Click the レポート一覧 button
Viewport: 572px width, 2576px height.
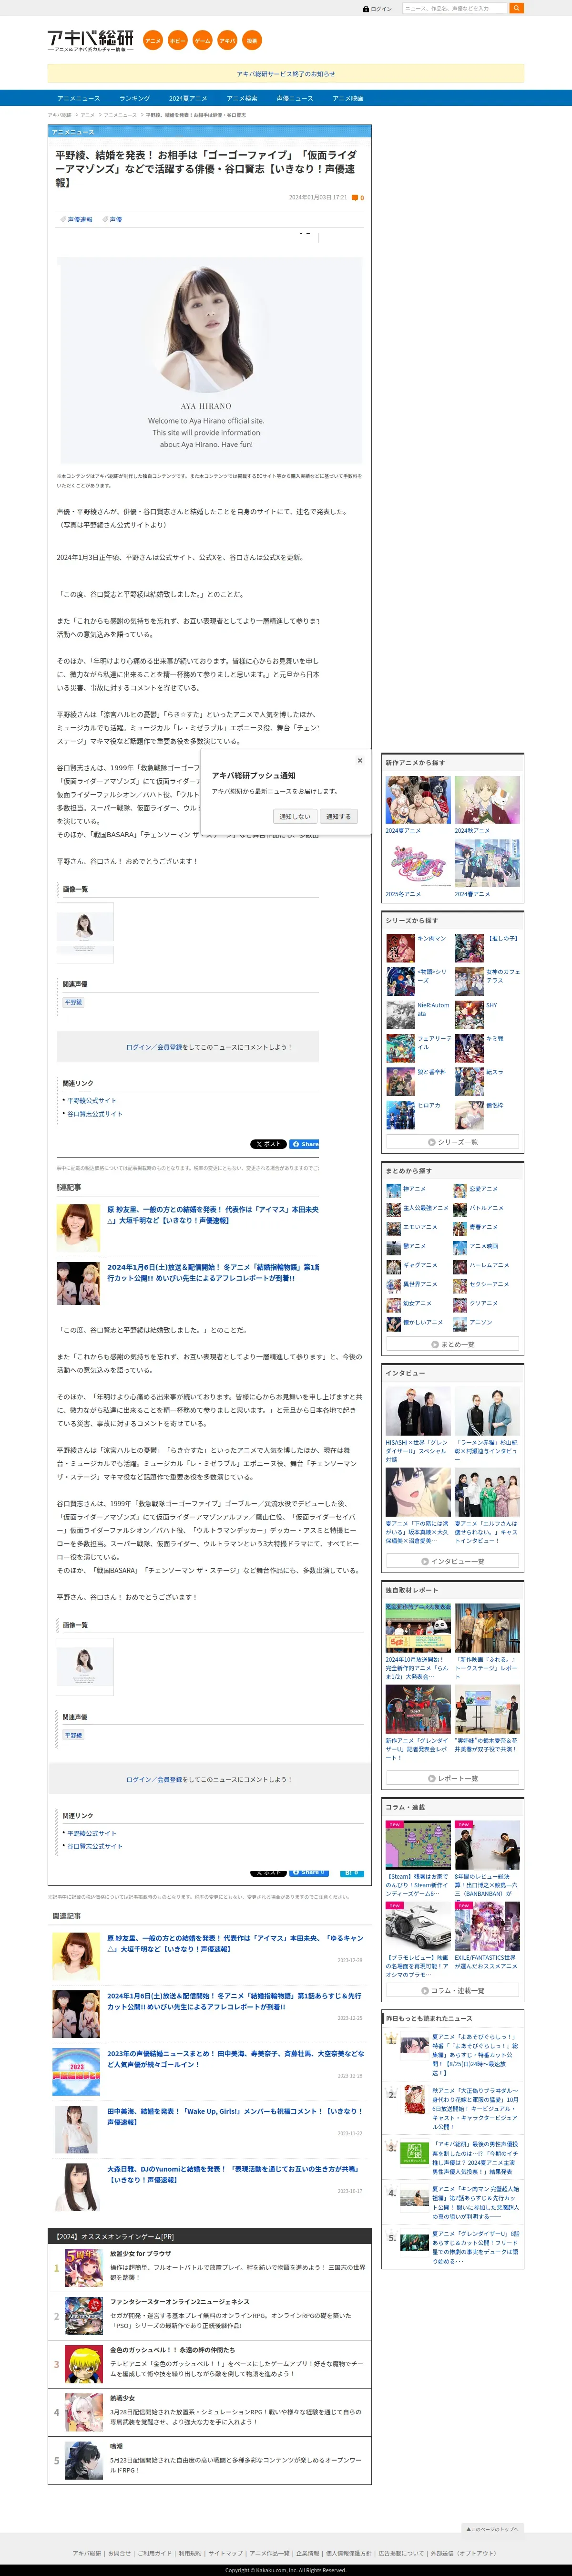pyautogui.click(x=453, y=1778)
